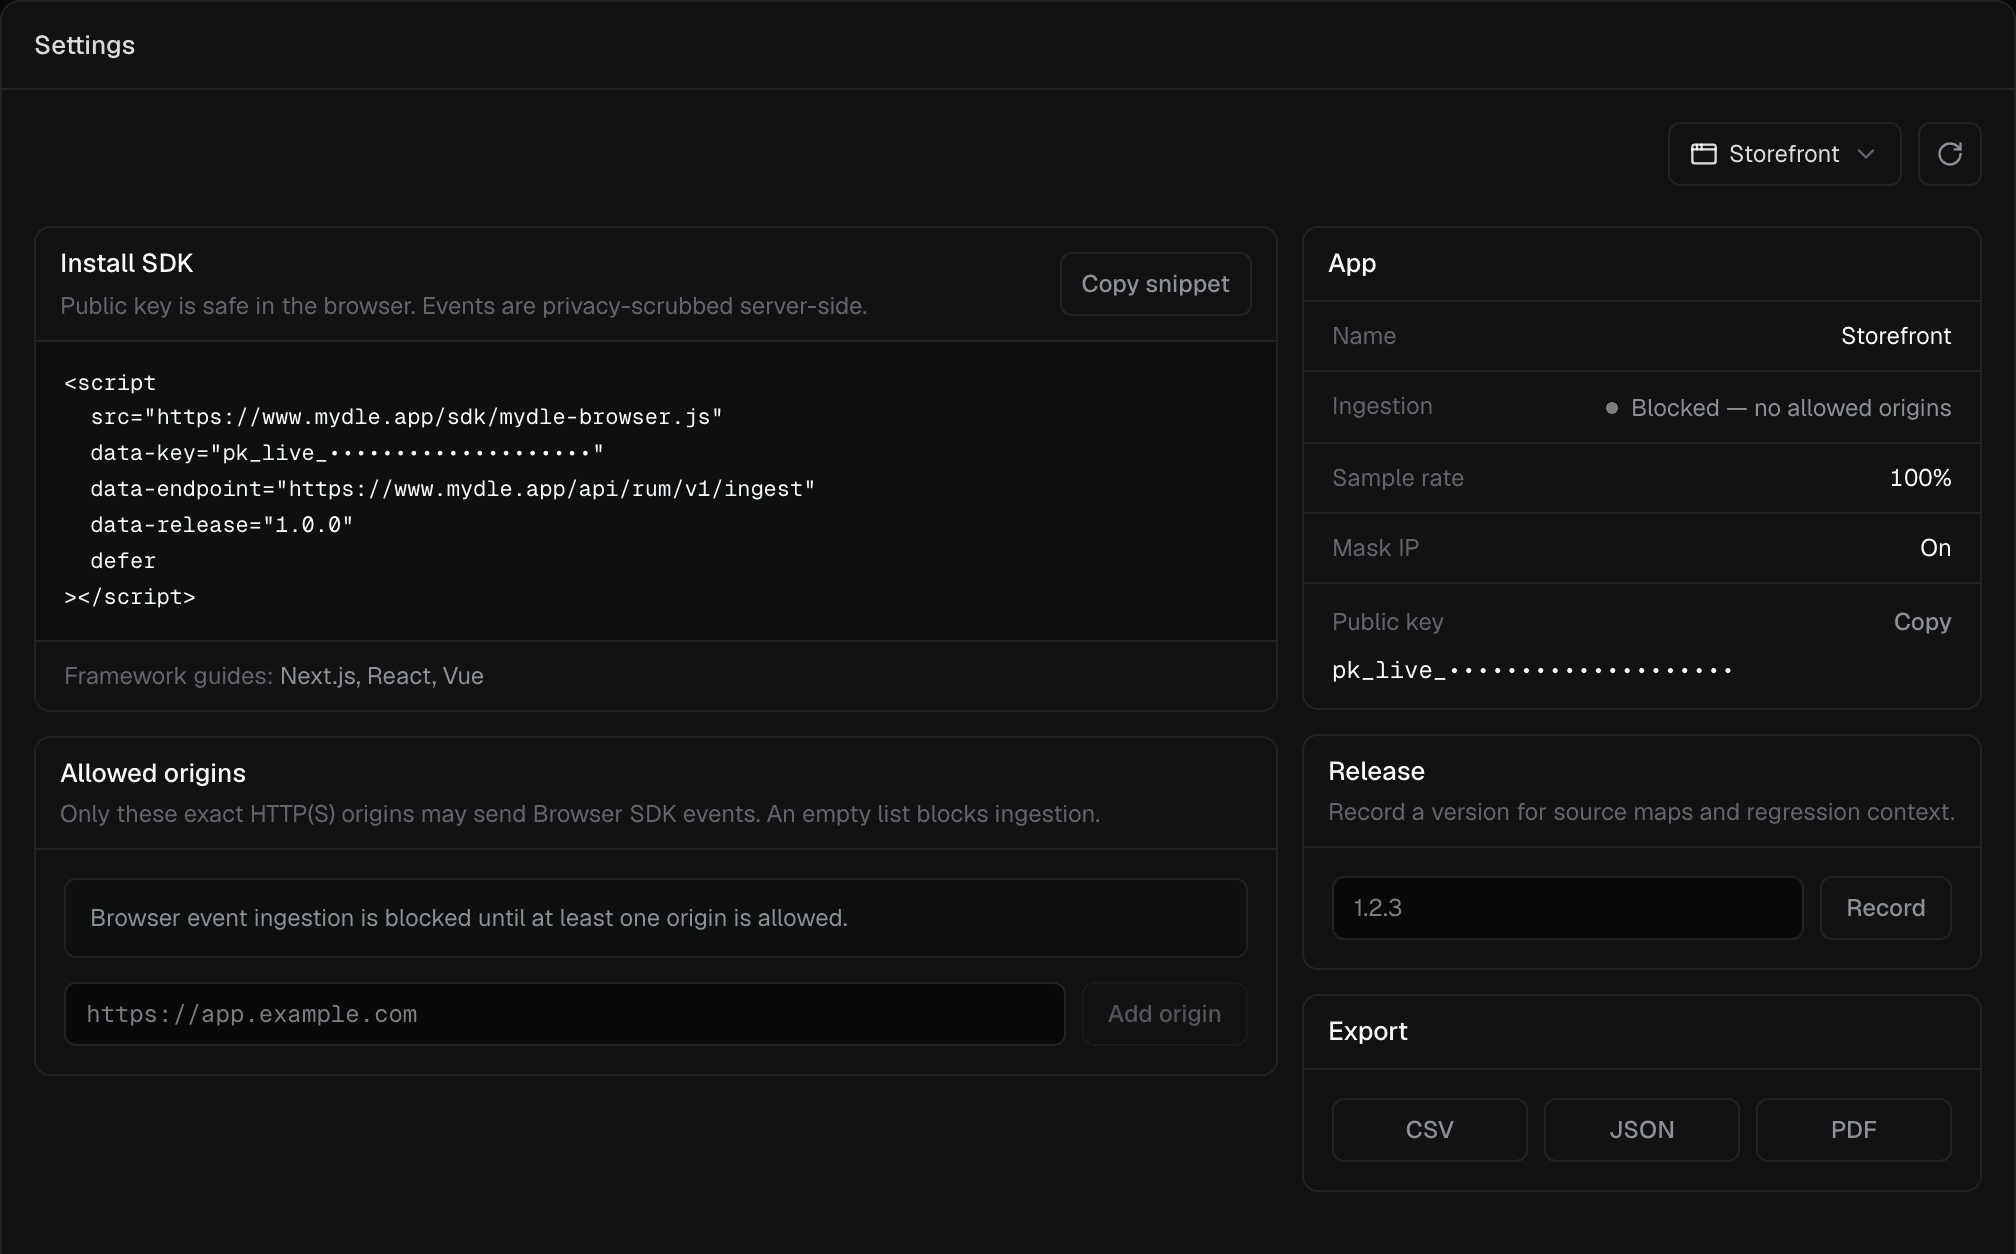Open the Next.js framework guide
The image size is (2016, 1254).
(317, 676)
